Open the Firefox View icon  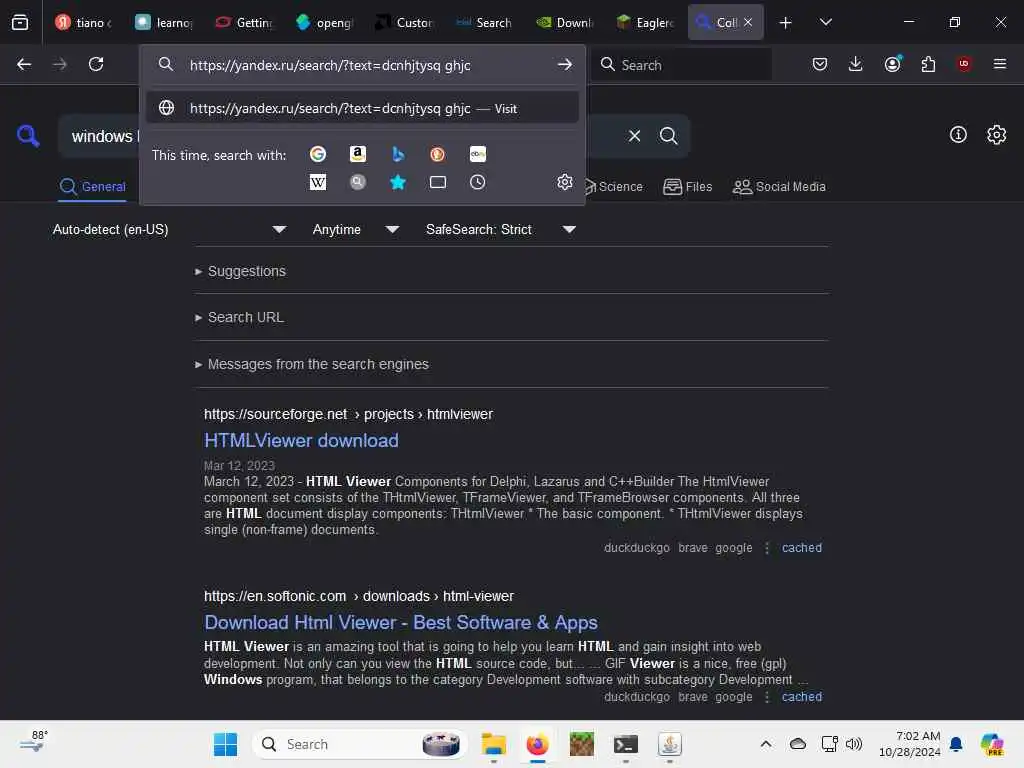(20, 22)
